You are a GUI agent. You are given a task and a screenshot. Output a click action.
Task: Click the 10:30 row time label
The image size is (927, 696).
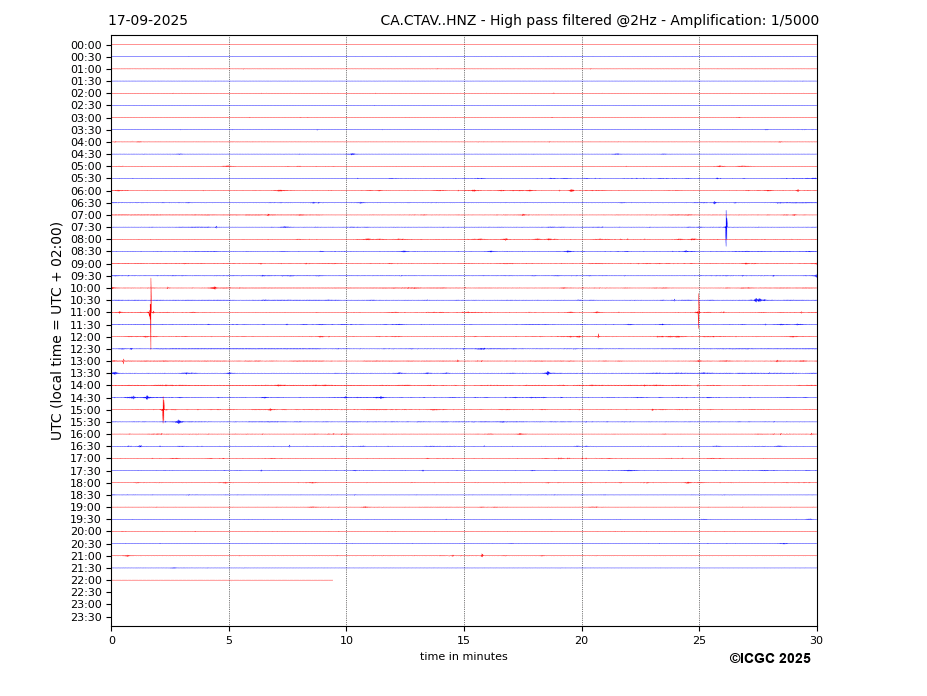(86, 300)
